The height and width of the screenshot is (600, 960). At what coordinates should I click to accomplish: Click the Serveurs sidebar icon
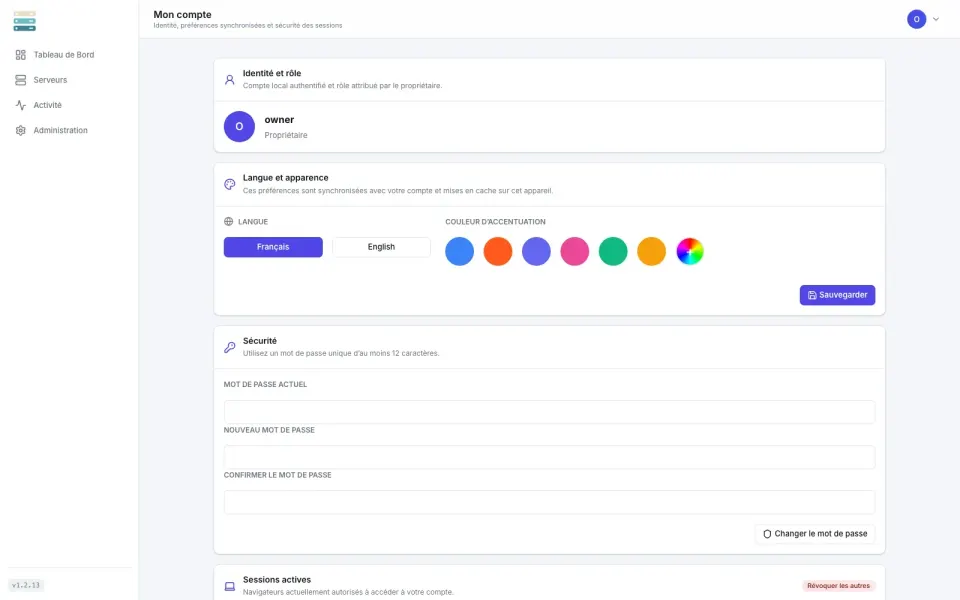click(20, 80)
